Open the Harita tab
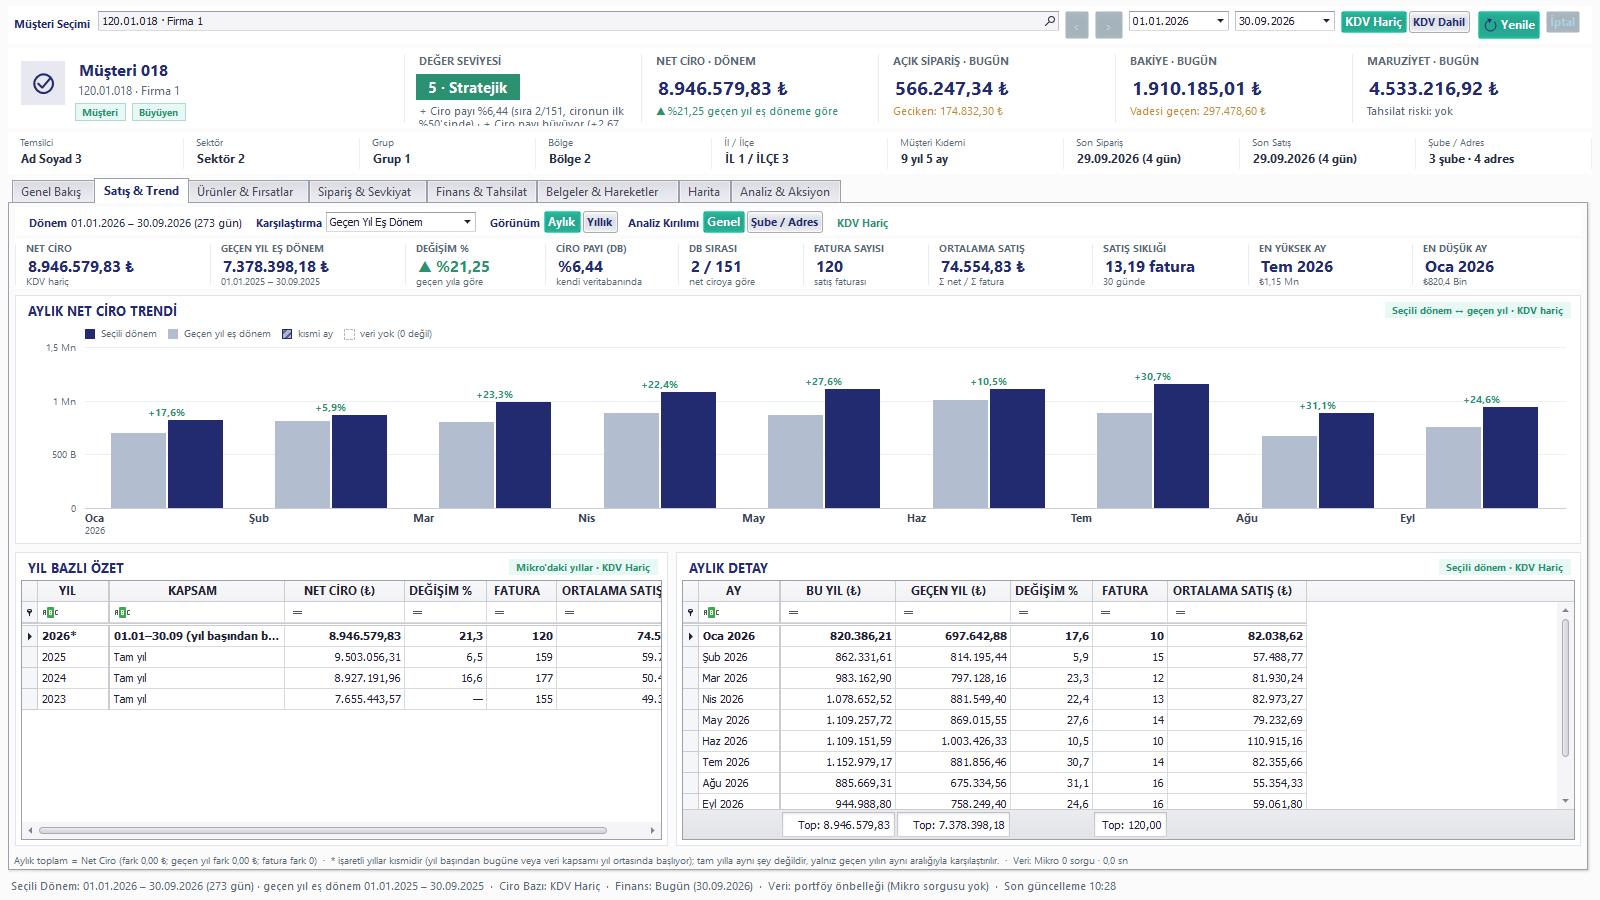Screen dimensions: 1600x900 pyautogui.click(x=704, y=192)
